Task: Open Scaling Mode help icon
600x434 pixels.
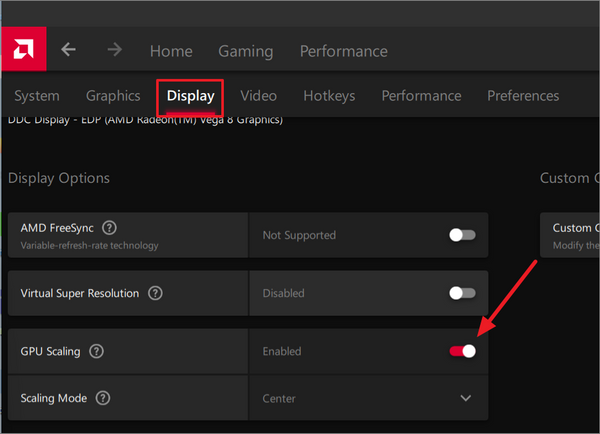Action: point(103,398)
